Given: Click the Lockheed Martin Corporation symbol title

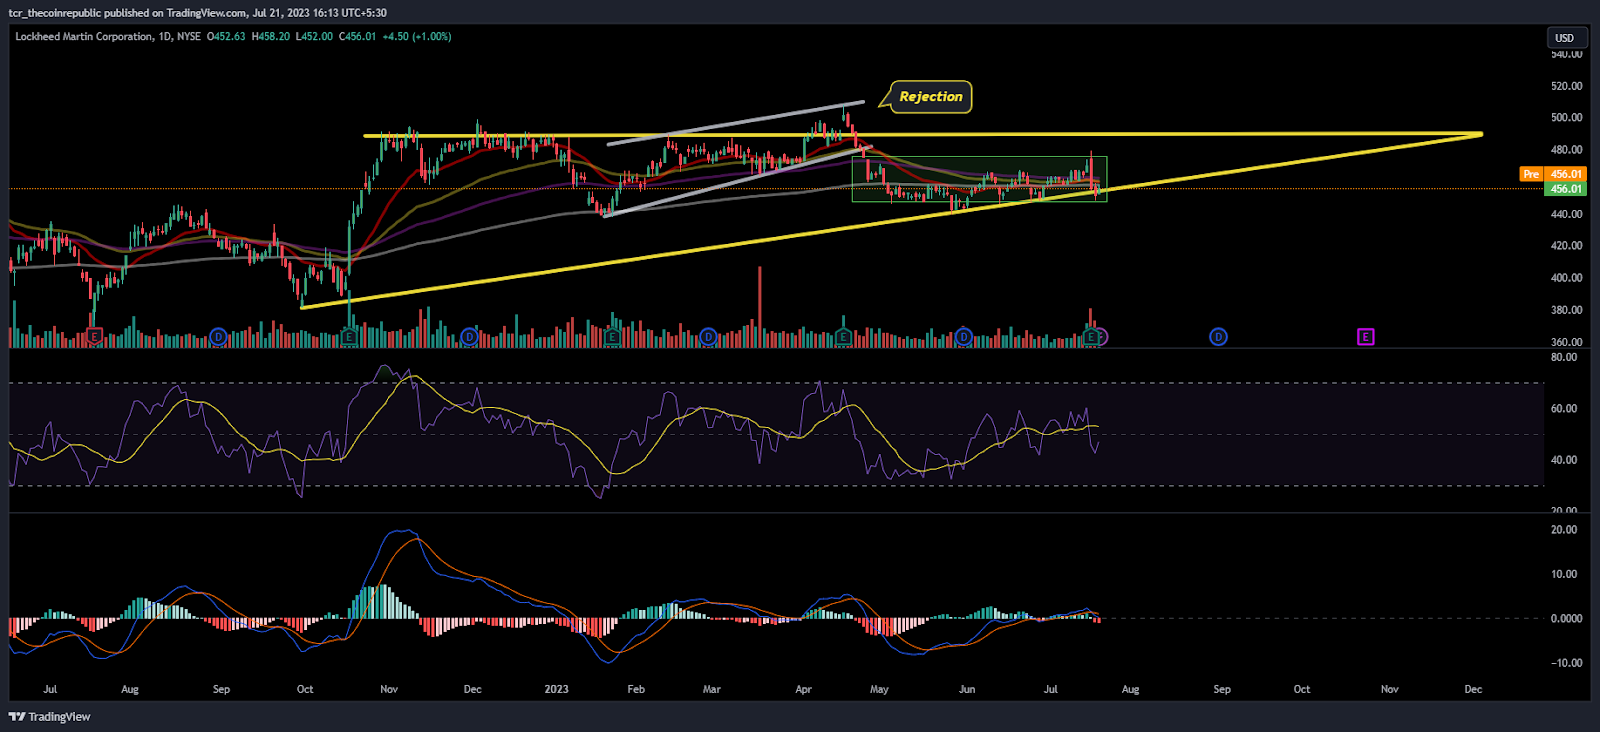Looking at the screenshot, I should 84,37.
